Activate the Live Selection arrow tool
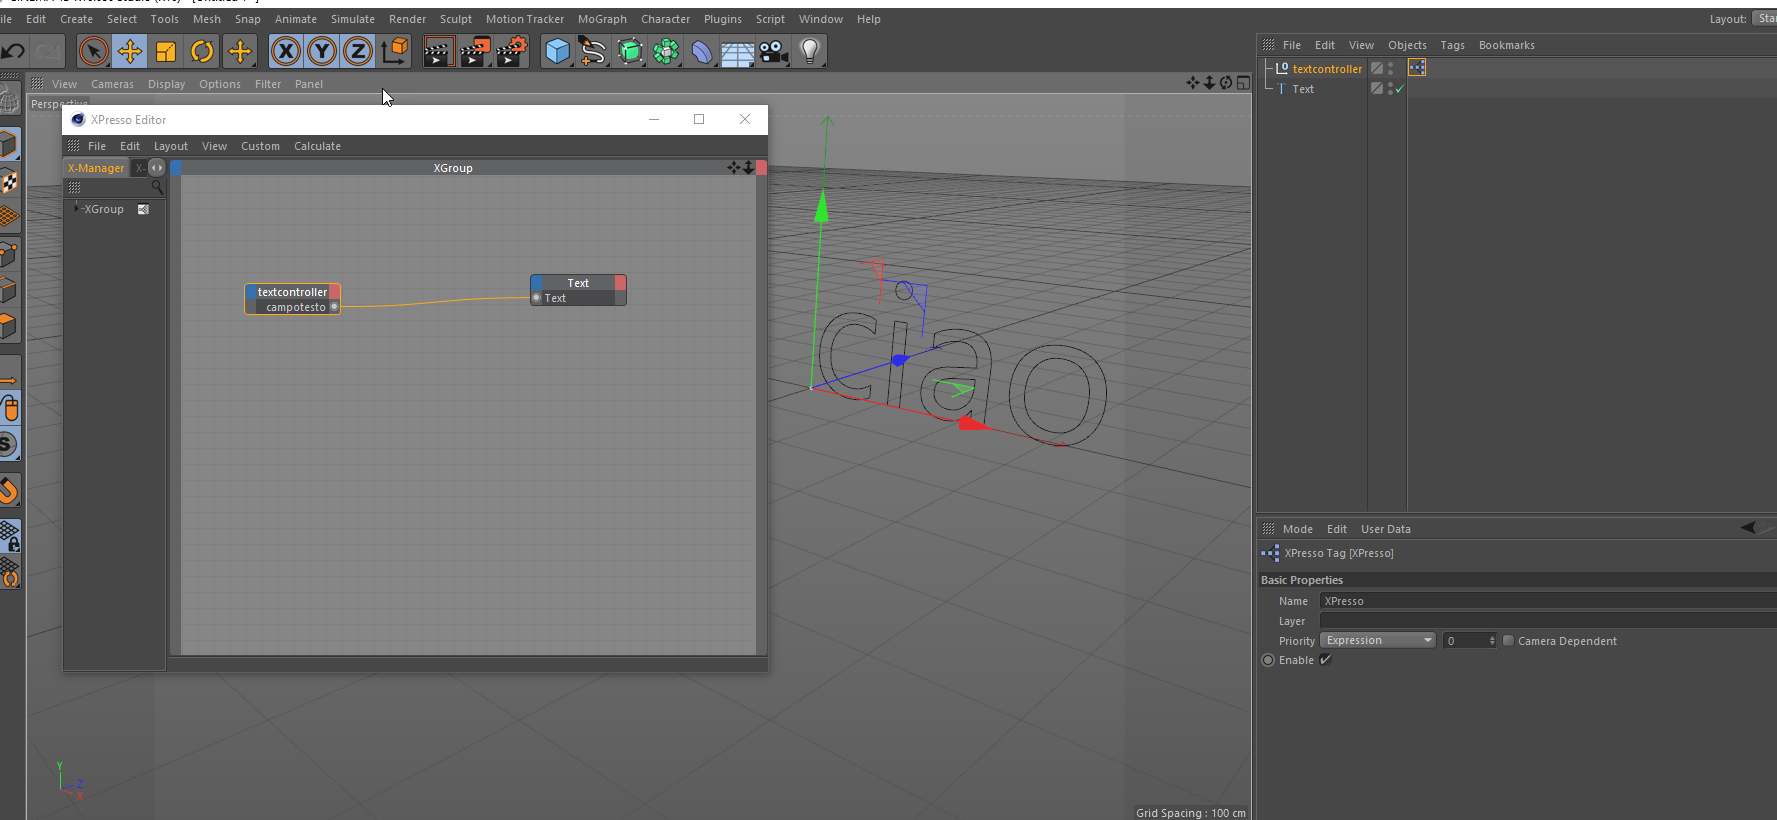This screenshot has height=820, width=1777. tap(93, 51)
